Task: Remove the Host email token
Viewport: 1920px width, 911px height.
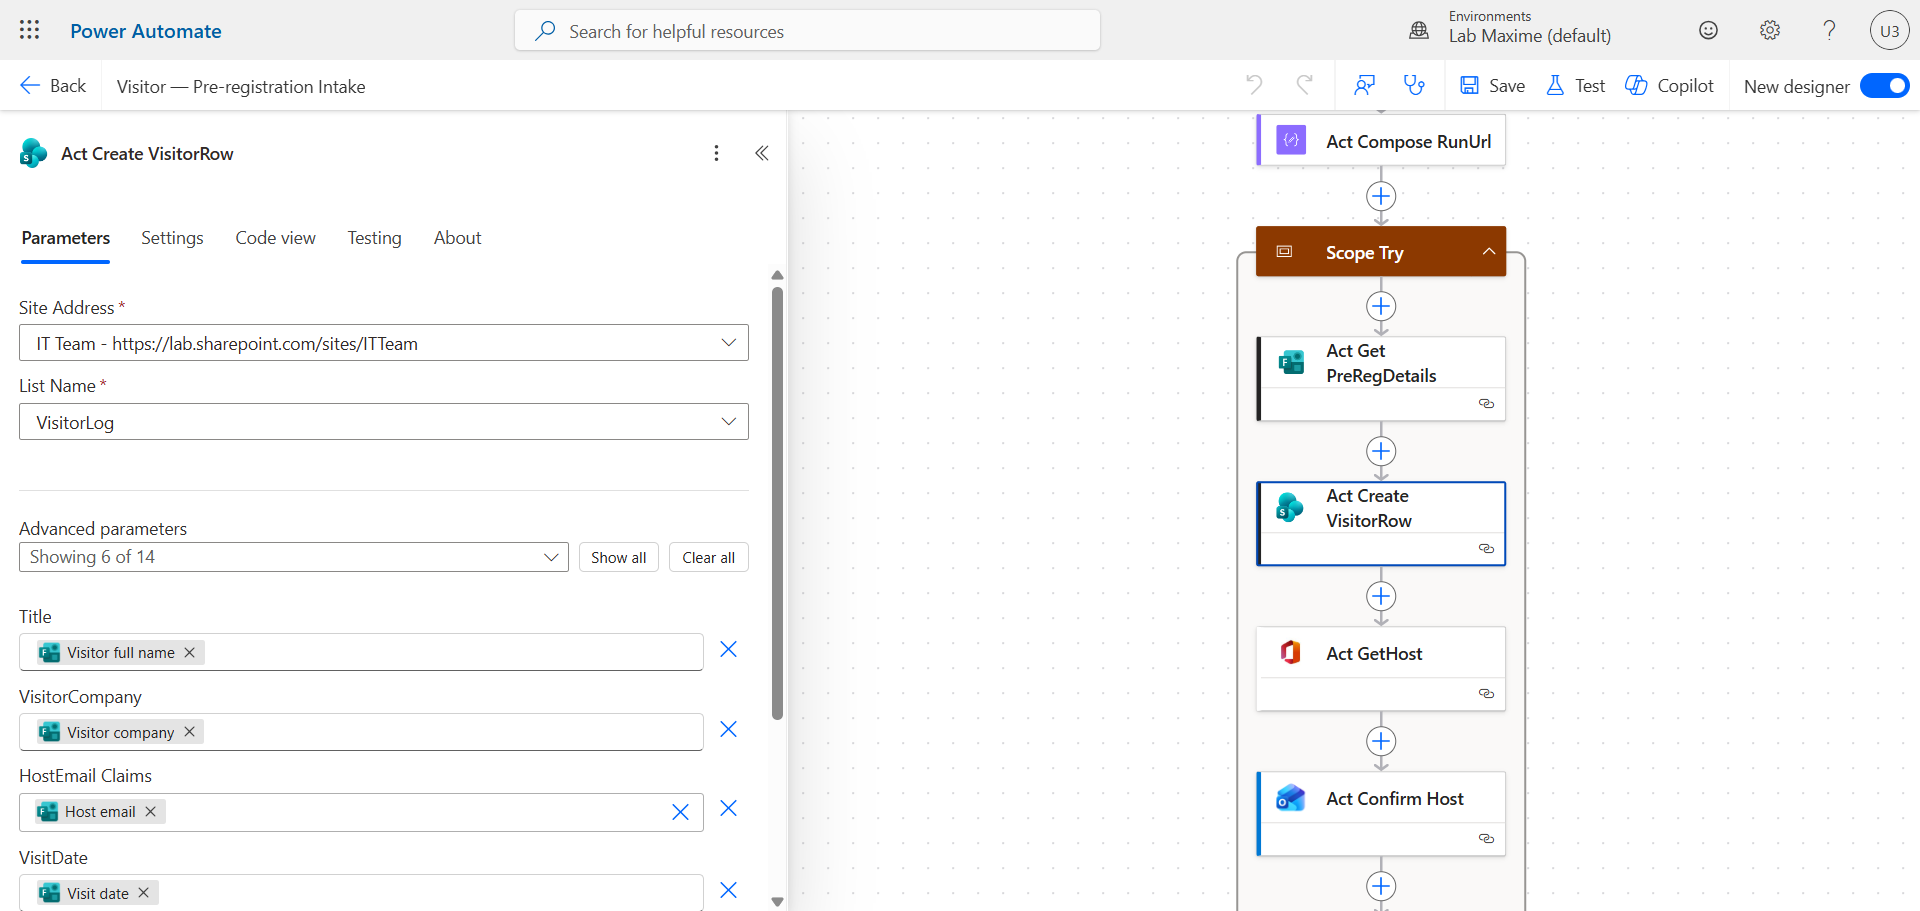Action: [151, 811]
